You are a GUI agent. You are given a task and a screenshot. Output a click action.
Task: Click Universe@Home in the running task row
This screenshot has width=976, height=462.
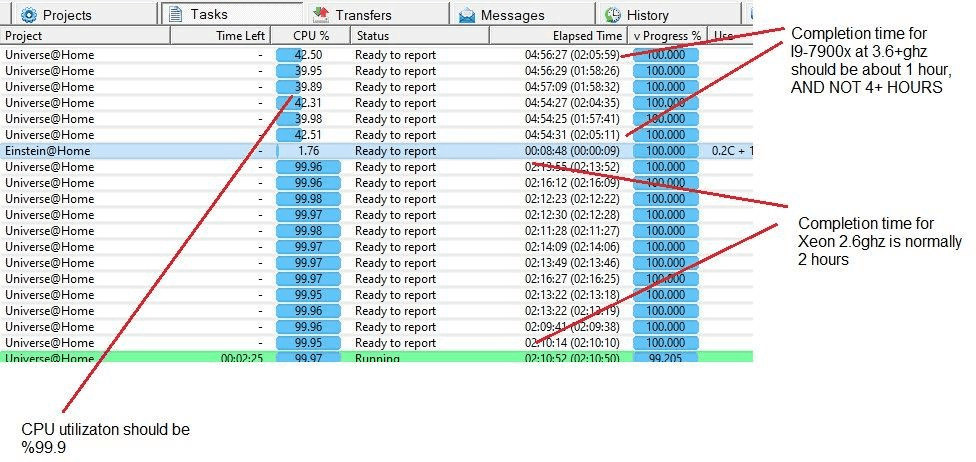tap(50, 358)
